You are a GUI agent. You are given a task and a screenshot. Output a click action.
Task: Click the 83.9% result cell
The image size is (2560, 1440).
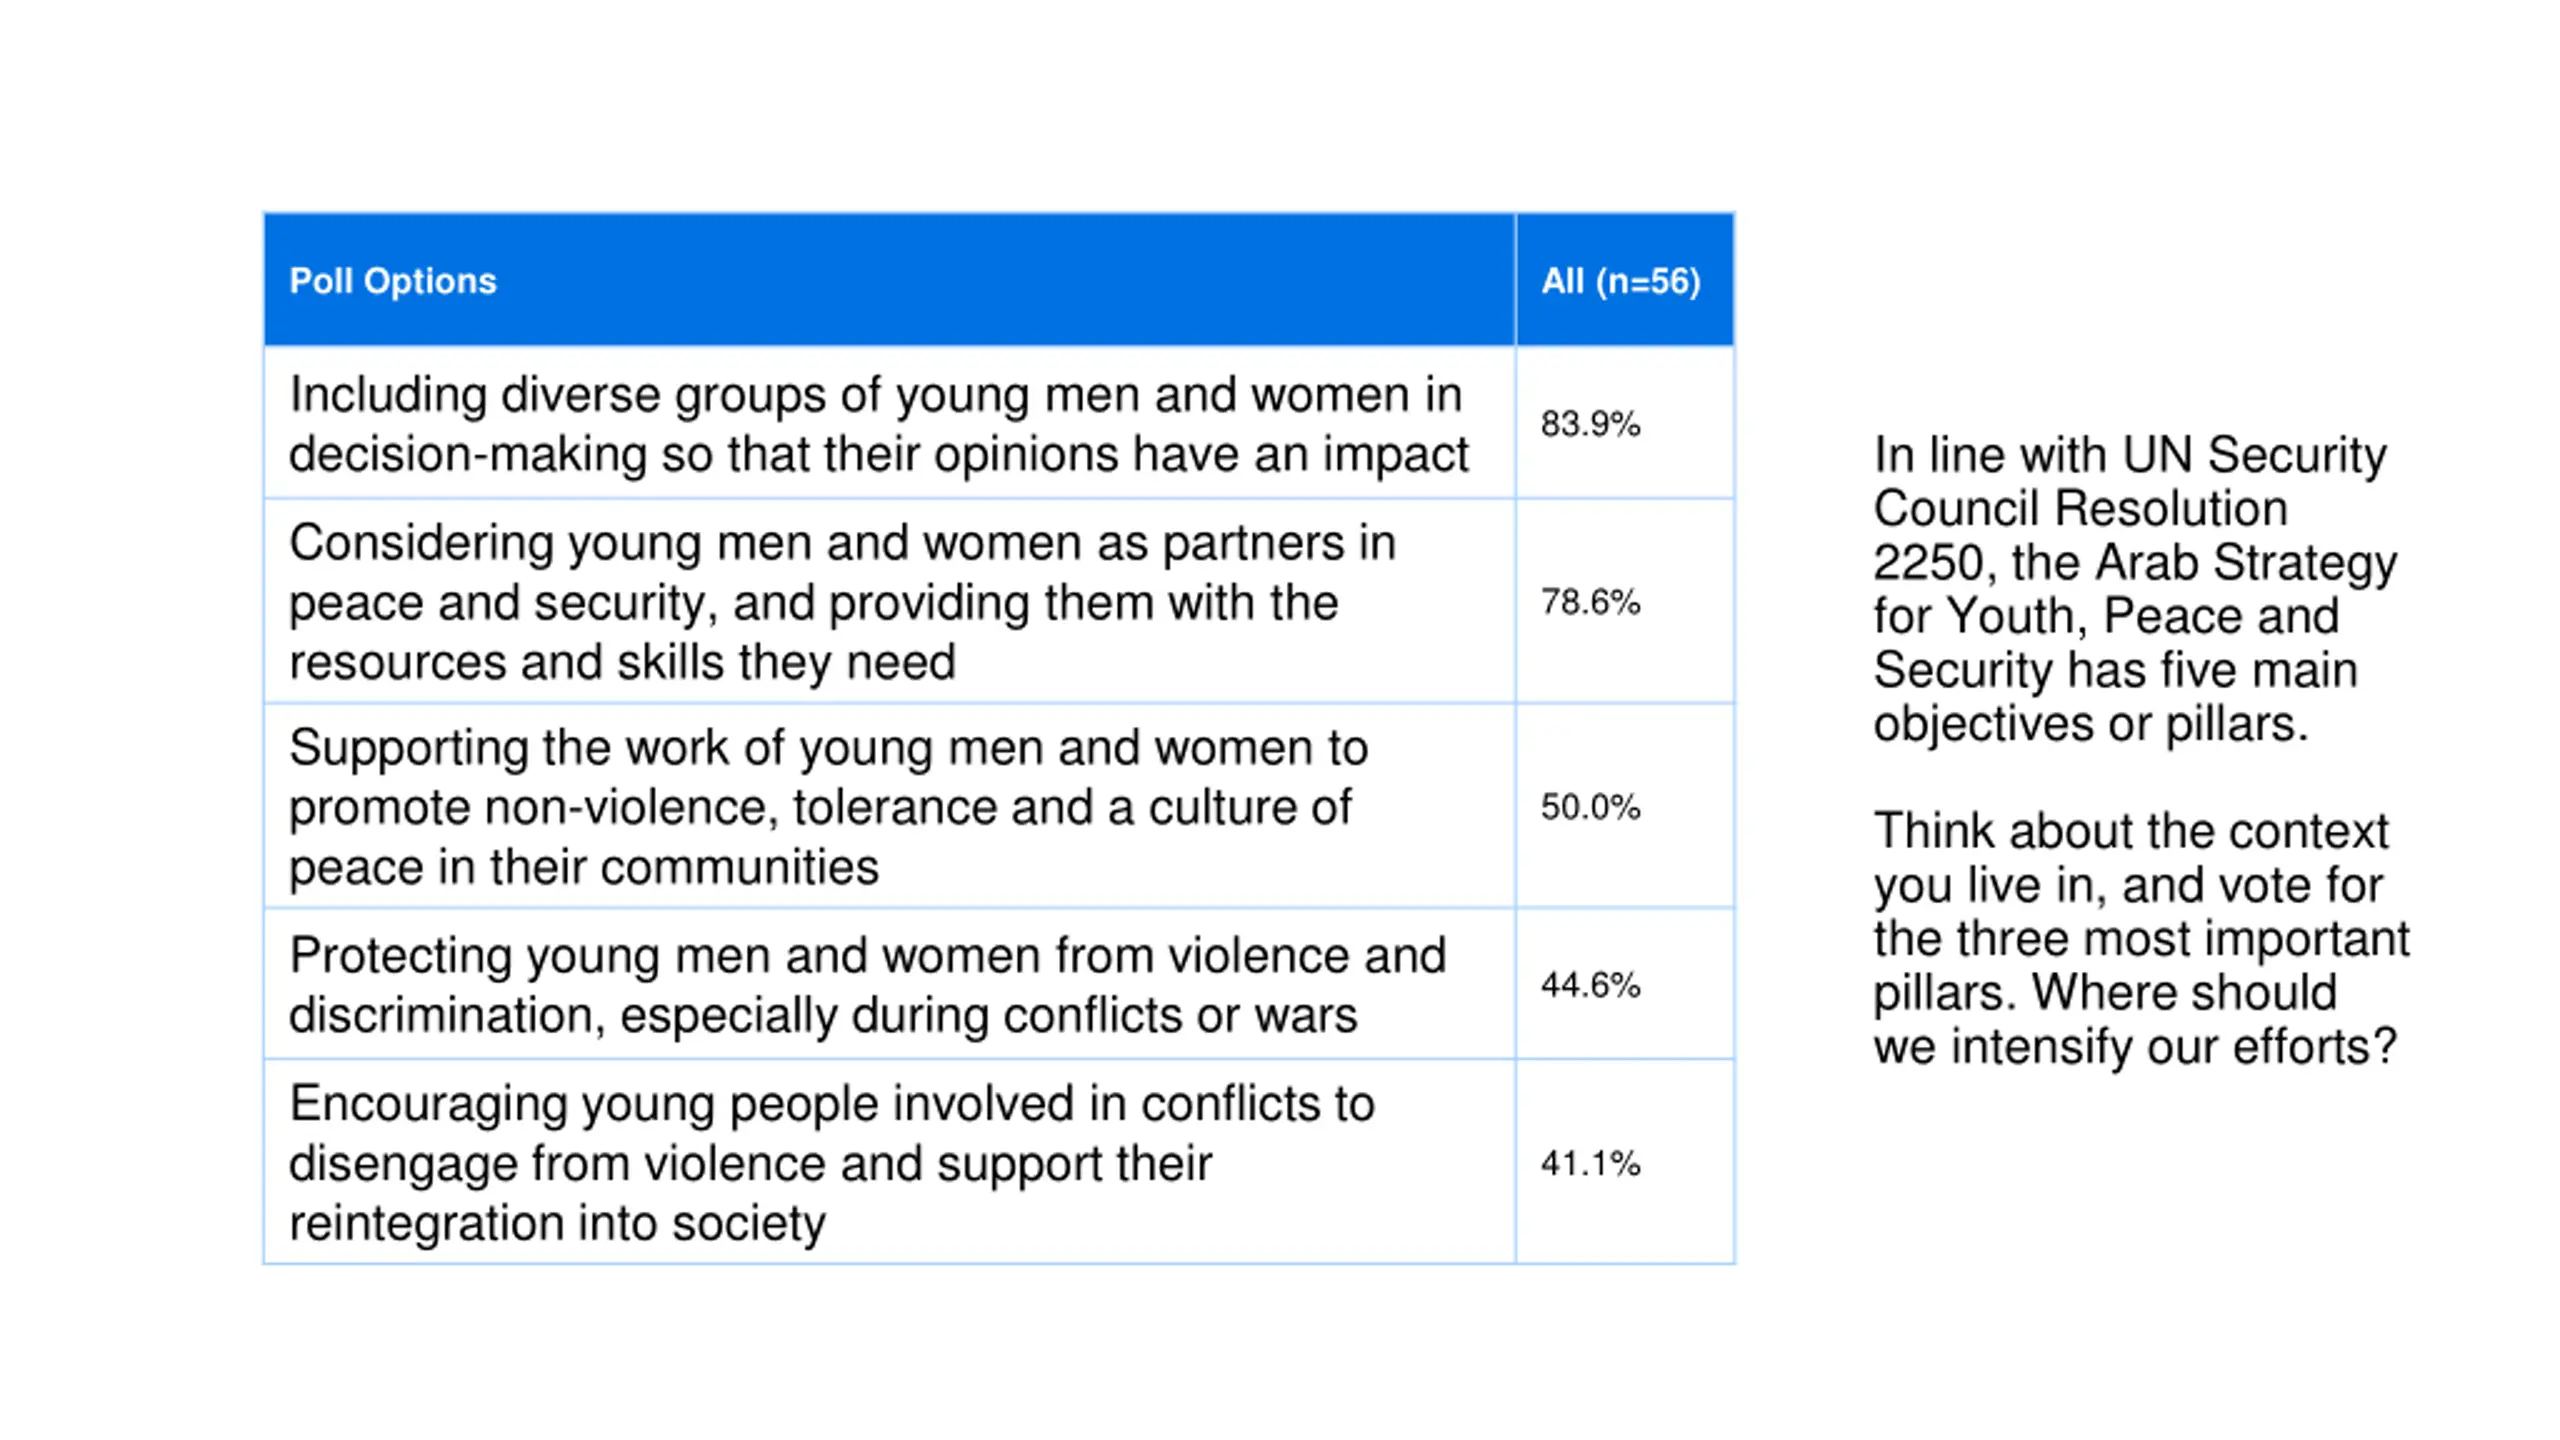point(1624,422)
